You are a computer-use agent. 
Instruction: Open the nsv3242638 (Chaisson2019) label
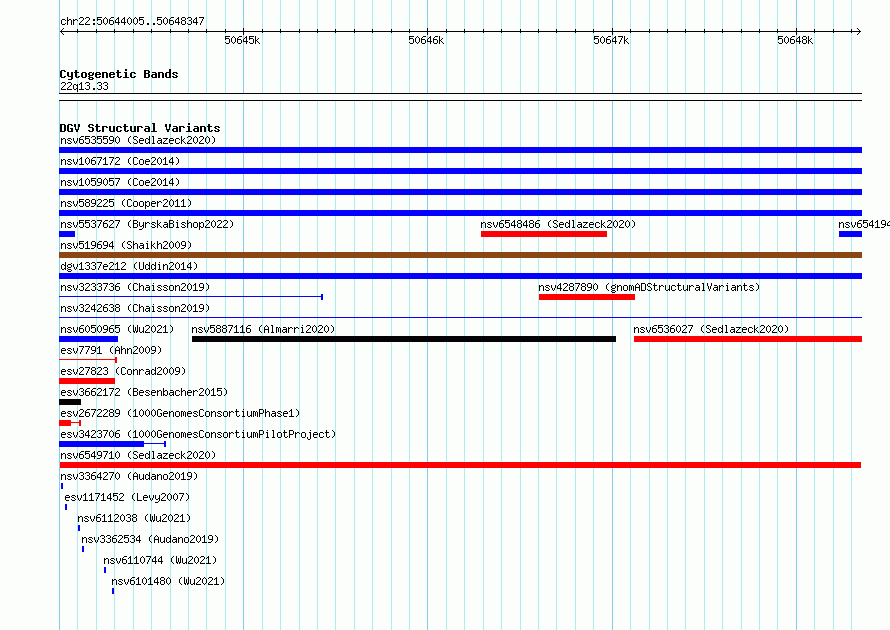pyautogui.click(x=135, y=308)
